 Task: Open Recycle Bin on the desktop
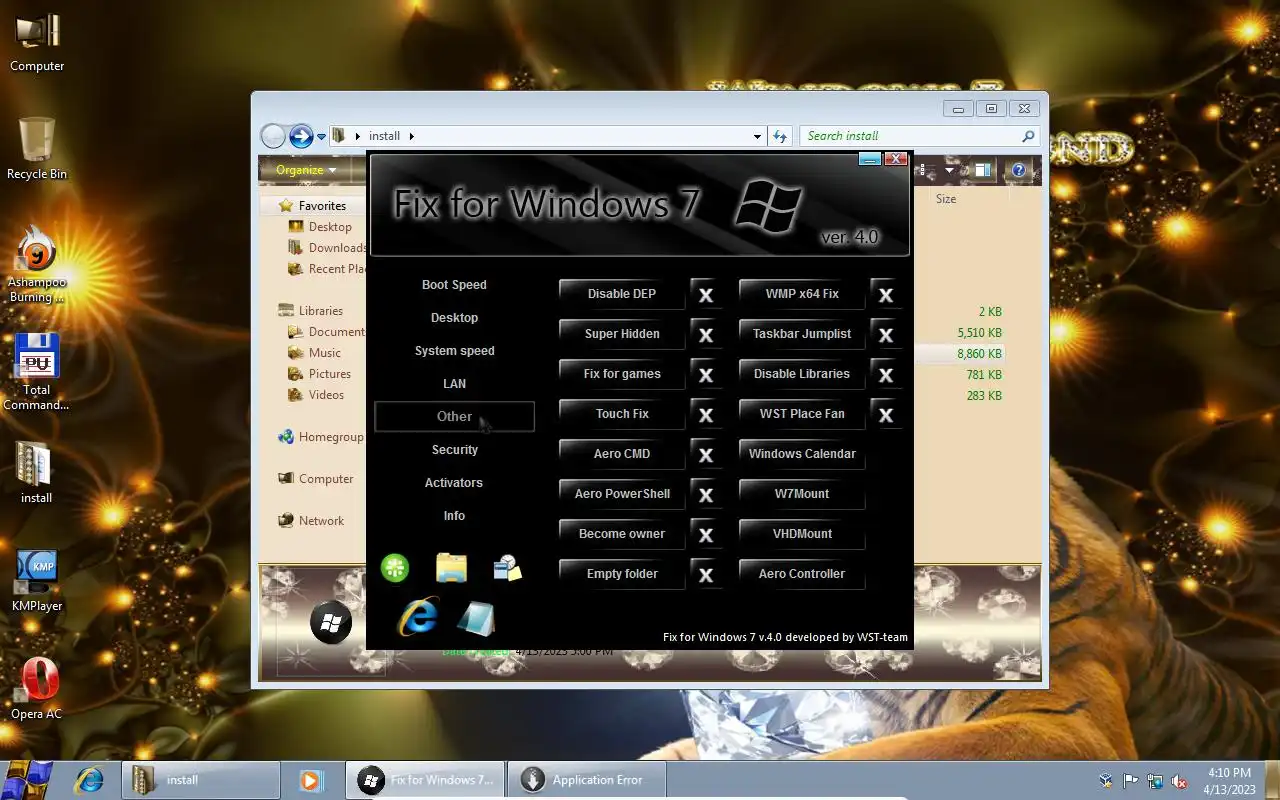coord(37,148)
